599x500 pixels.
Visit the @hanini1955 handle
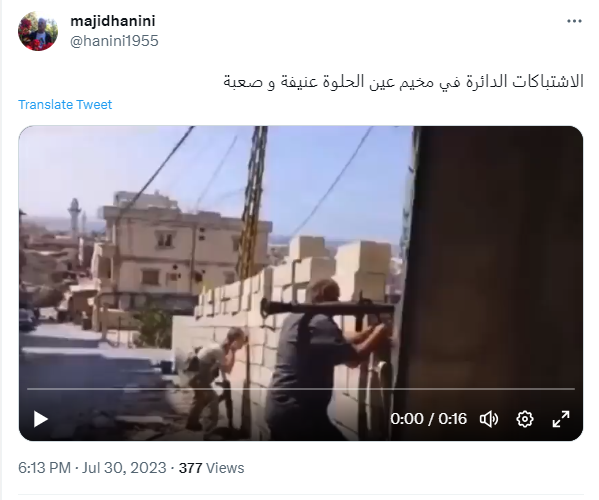(114, 41)
